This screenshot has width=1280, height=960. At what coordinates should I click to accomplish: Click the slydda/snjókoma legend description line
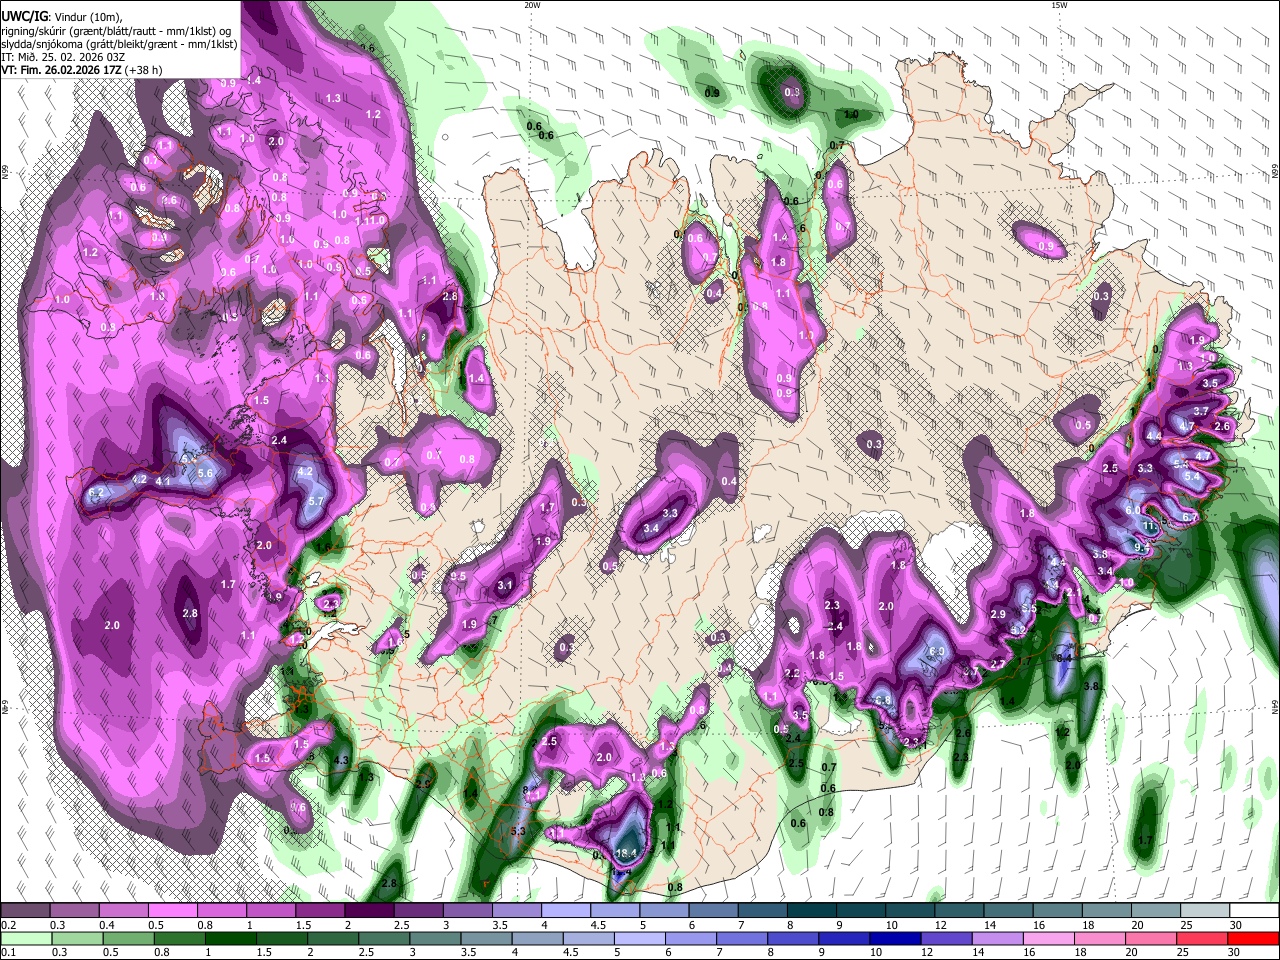[119, 44]
